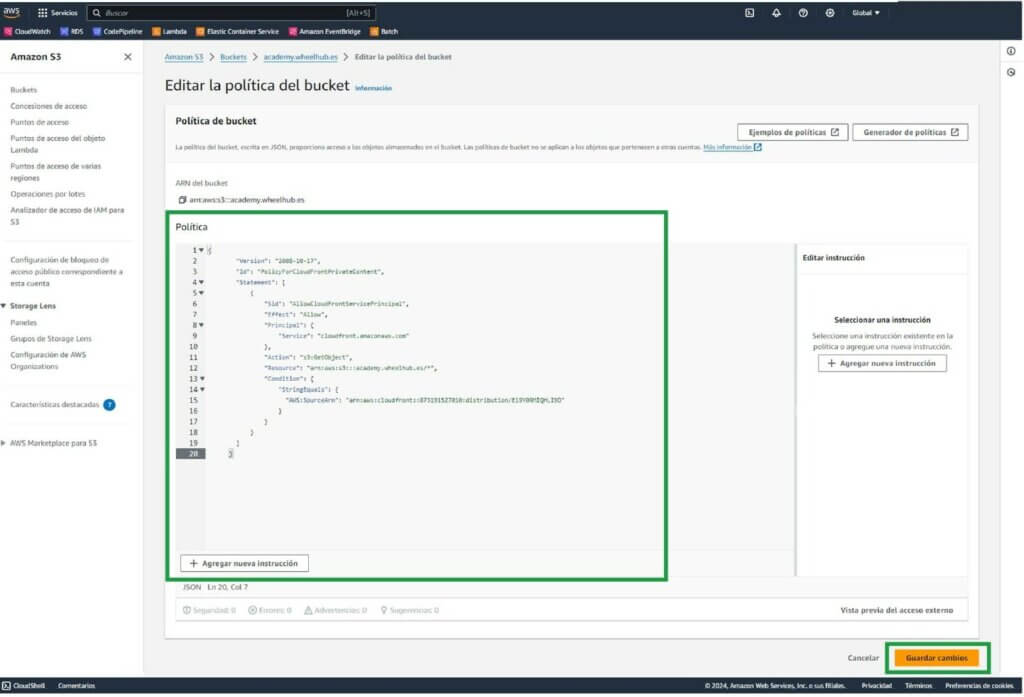The width and height of the screenshot is (1024, 697).
Task: Click in the Buscar search field
Action: click(x=230, y=13)
